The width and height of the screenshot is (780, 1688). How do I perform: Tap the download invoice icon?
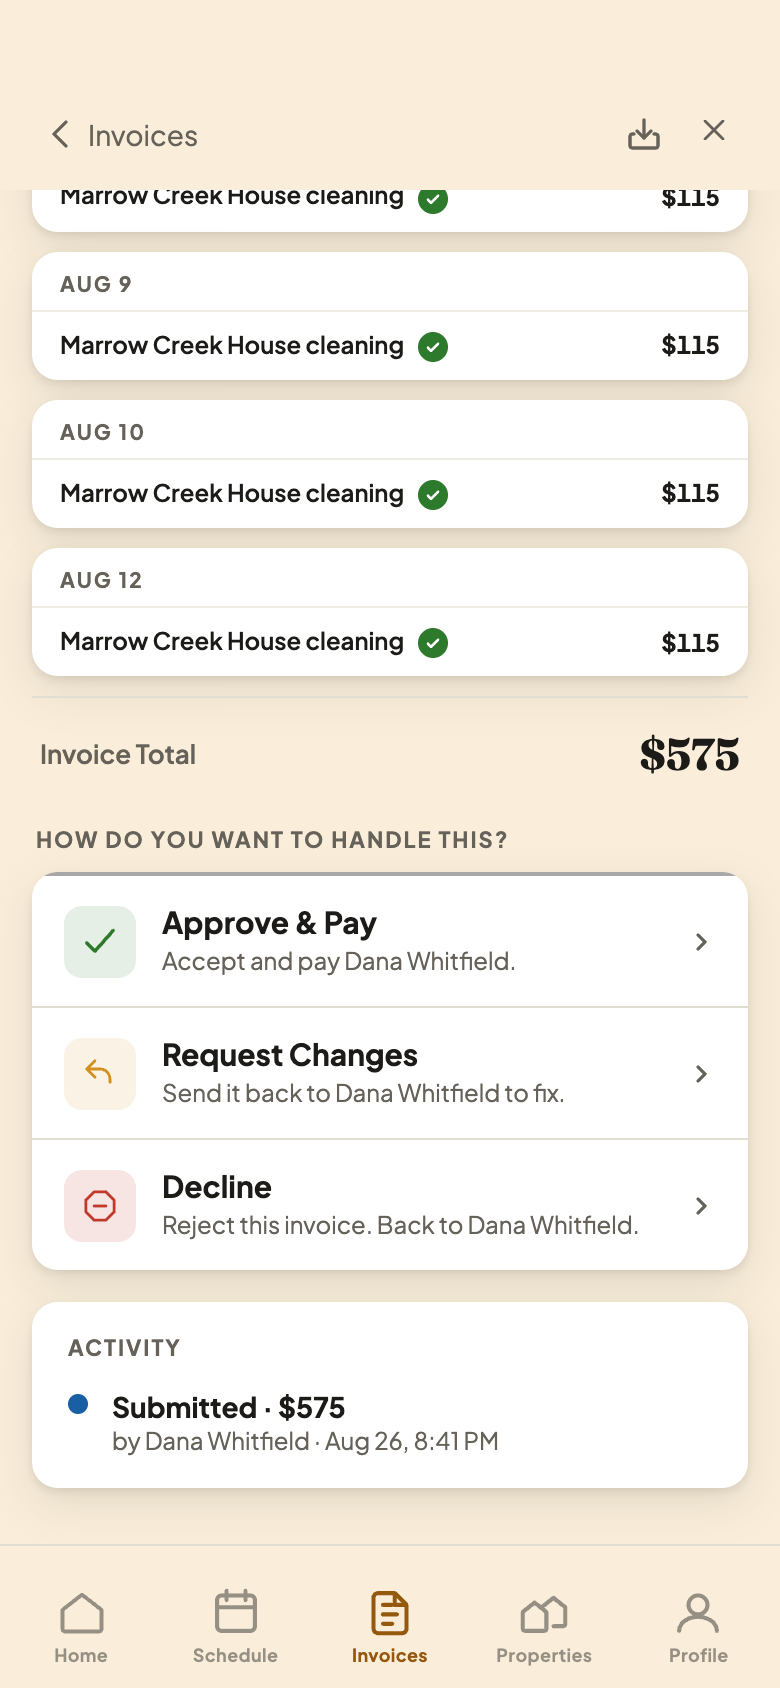644,134
